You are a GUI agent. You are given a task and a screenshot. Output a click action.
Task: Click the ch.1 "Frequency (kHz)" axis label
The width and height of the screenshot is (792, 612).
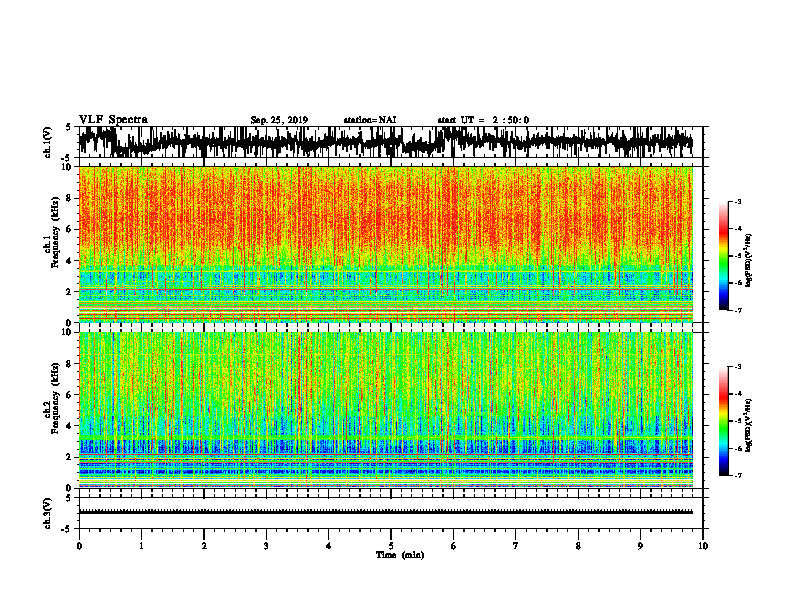56,232
